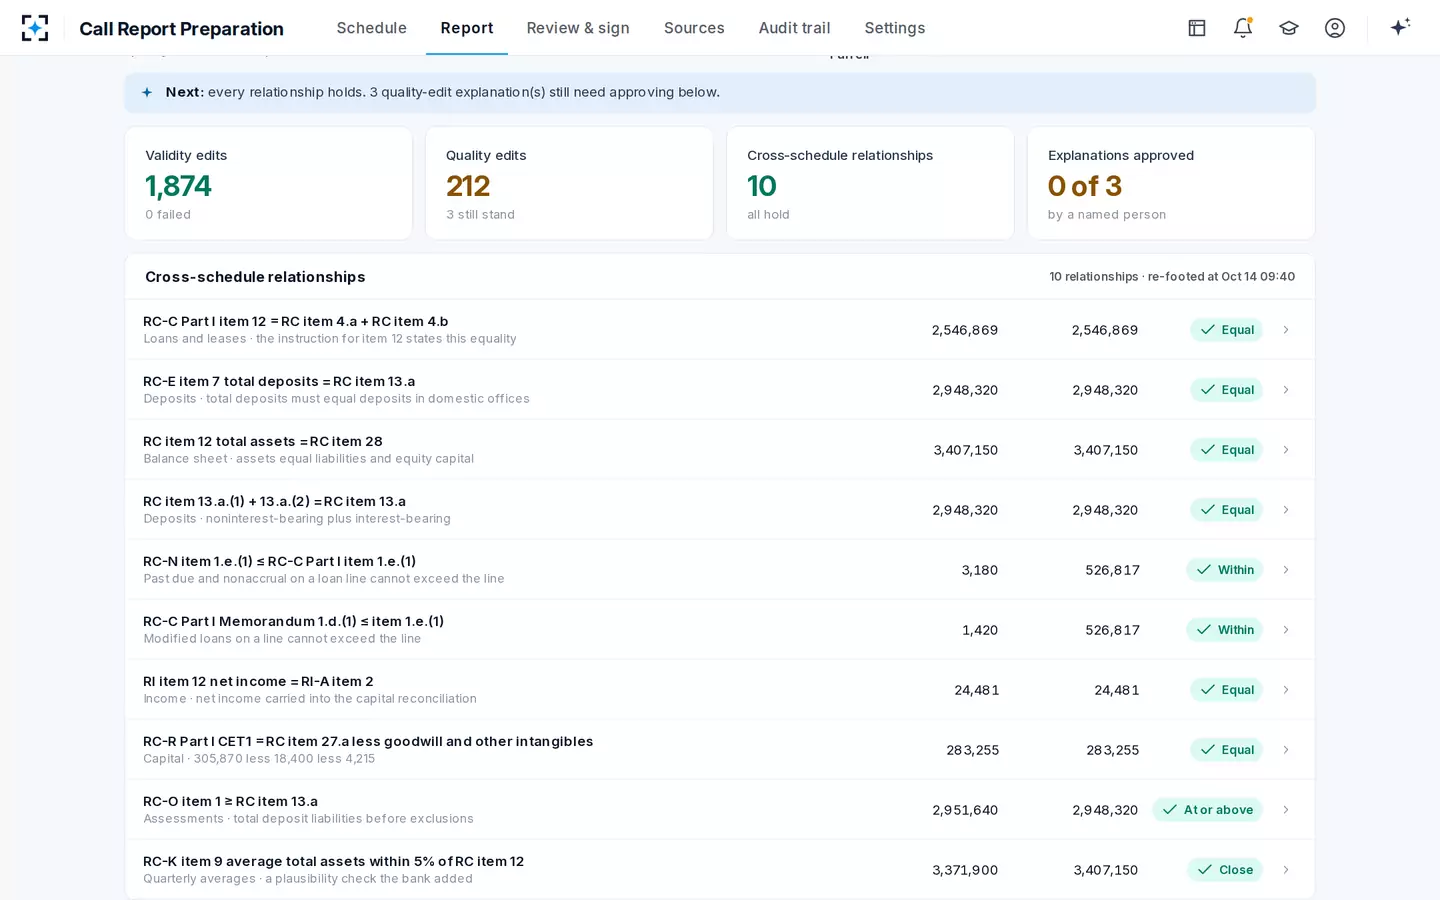Viewport: 1440px width, 900px height.
Task: Open the Validity edits summary card
Action: pos(269,183)
